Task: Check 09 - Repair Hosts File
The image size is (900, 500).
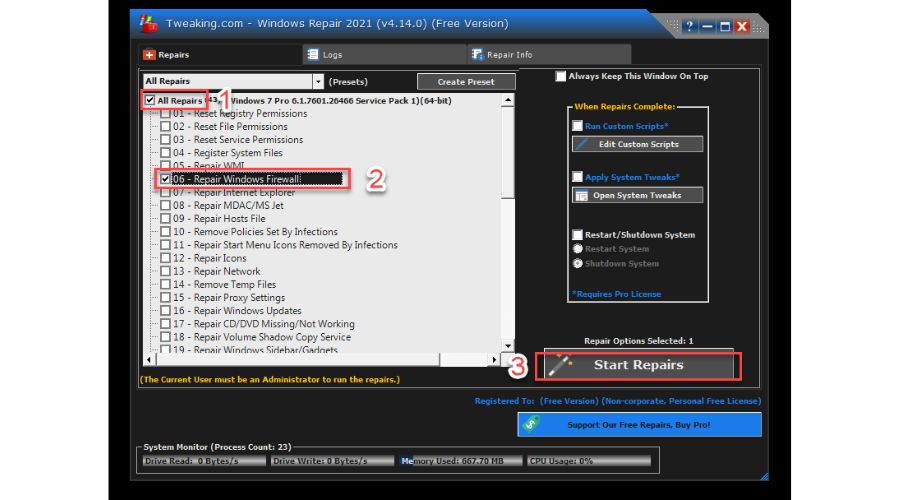Action: (165, 219)
